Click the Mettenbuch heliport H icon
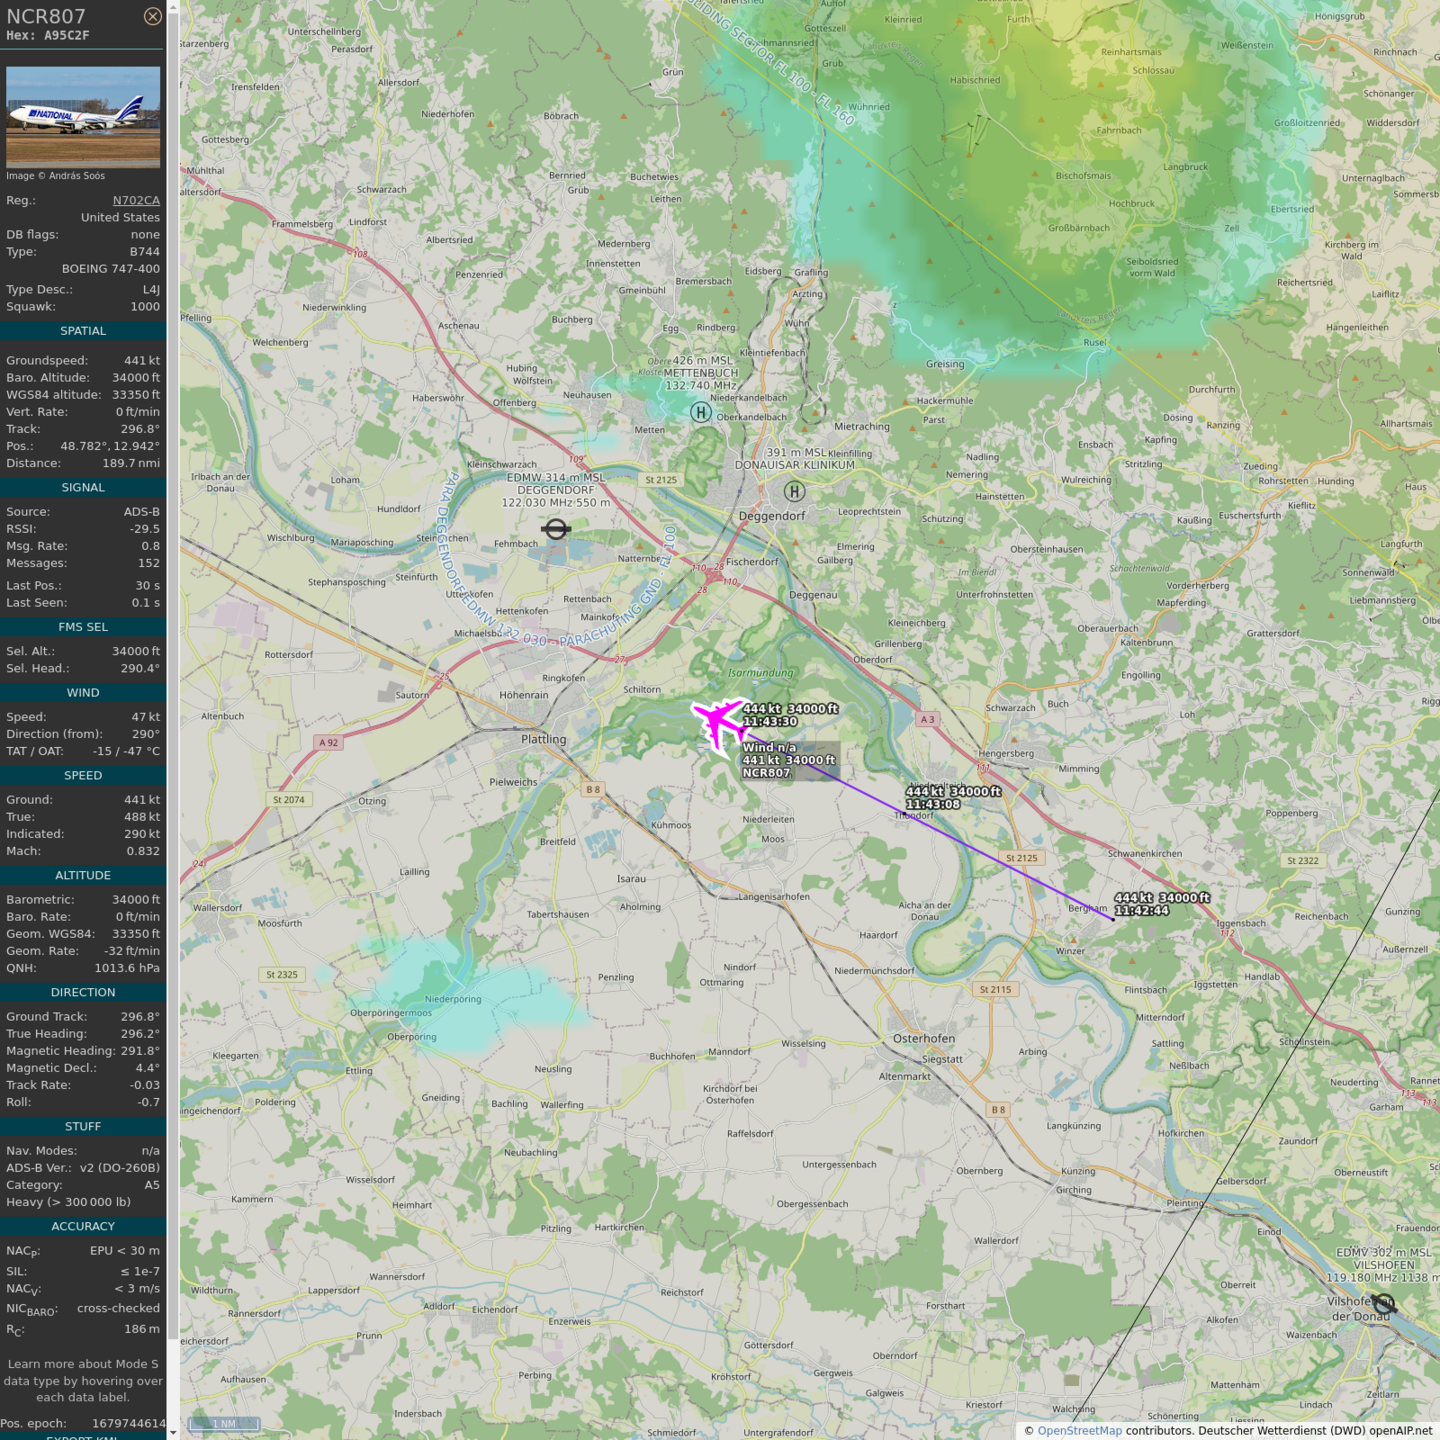1440x1440 pixels. point(701,412)
